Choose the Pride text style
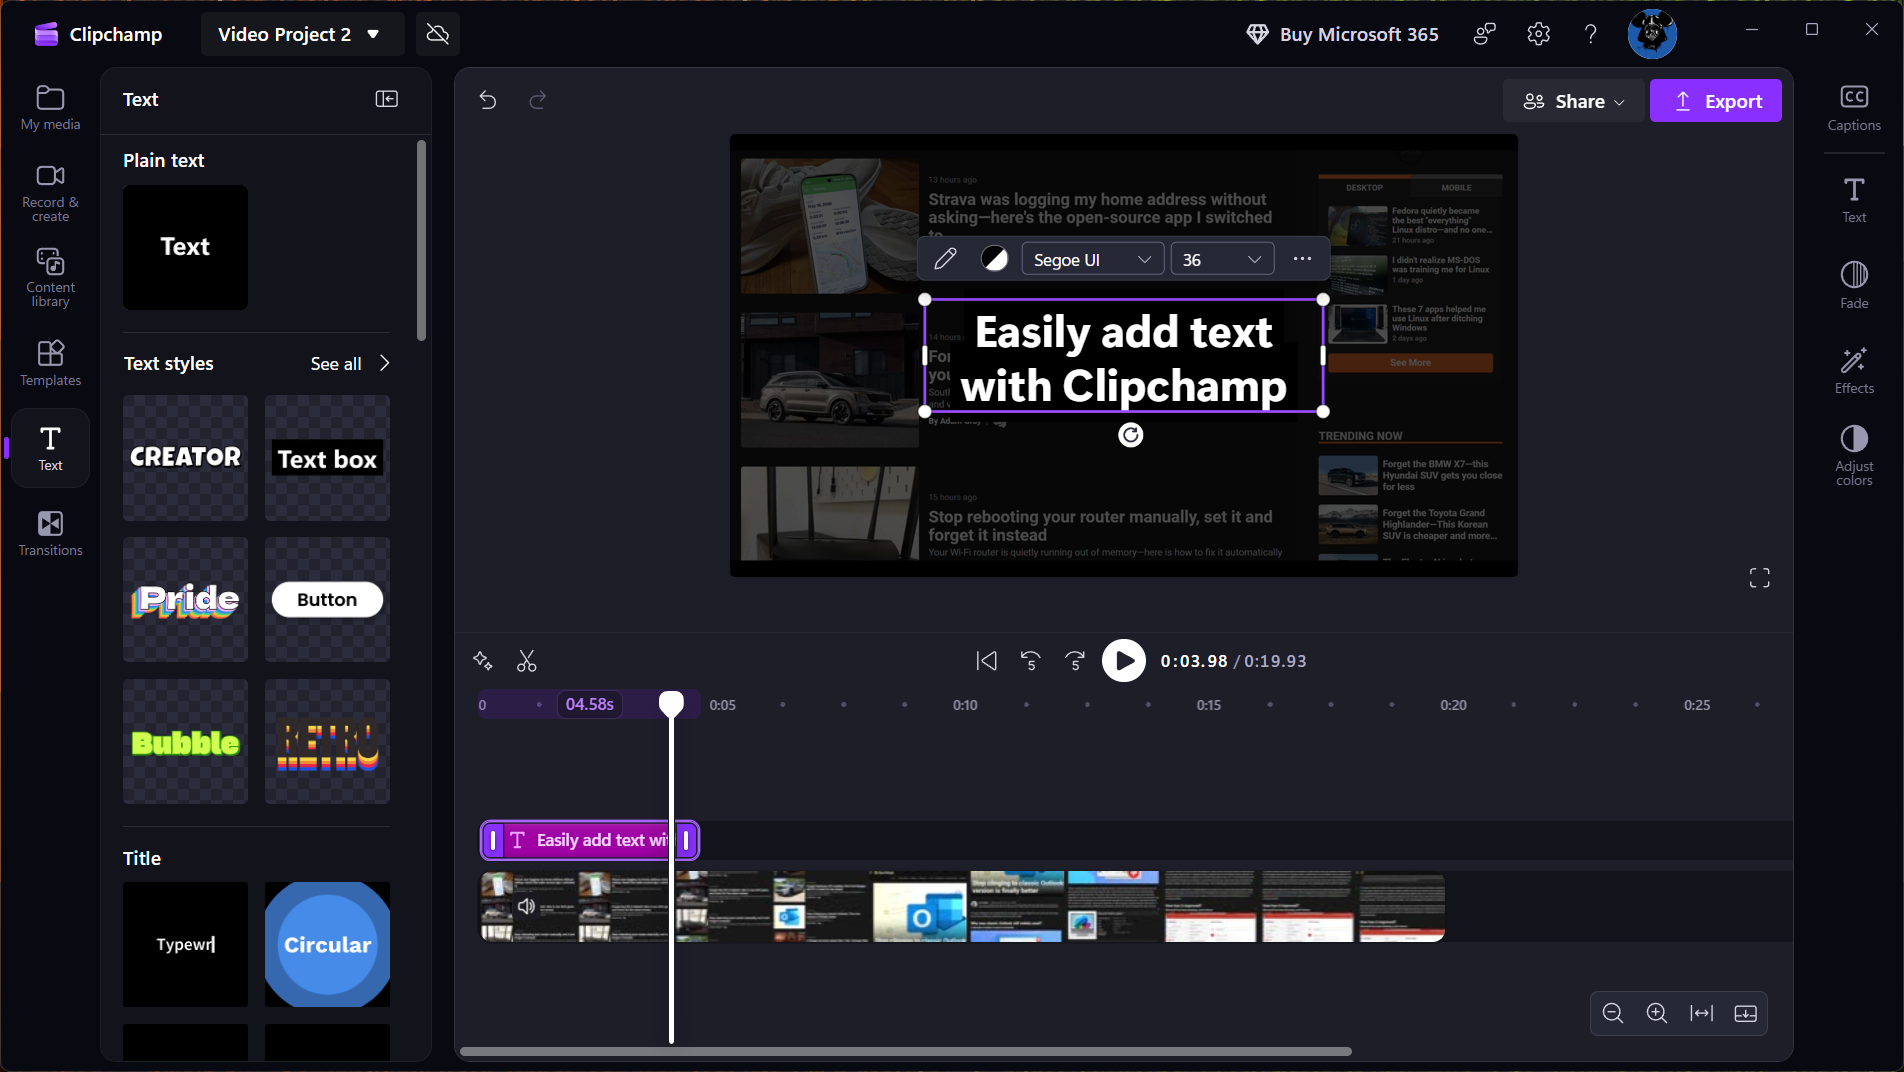 point(185,600)
